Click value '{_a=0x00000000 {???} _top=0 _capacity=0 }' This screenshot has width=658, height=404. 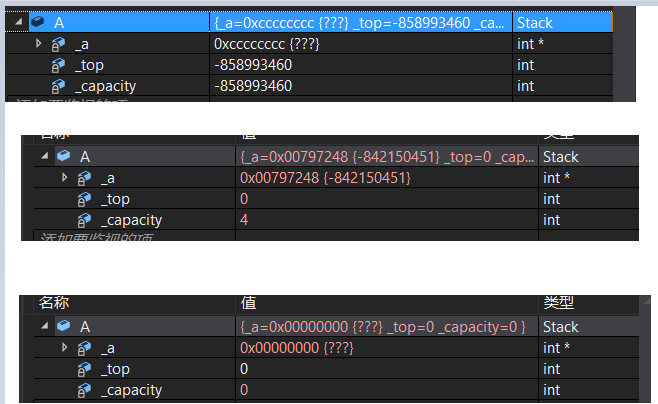(383, 326)
